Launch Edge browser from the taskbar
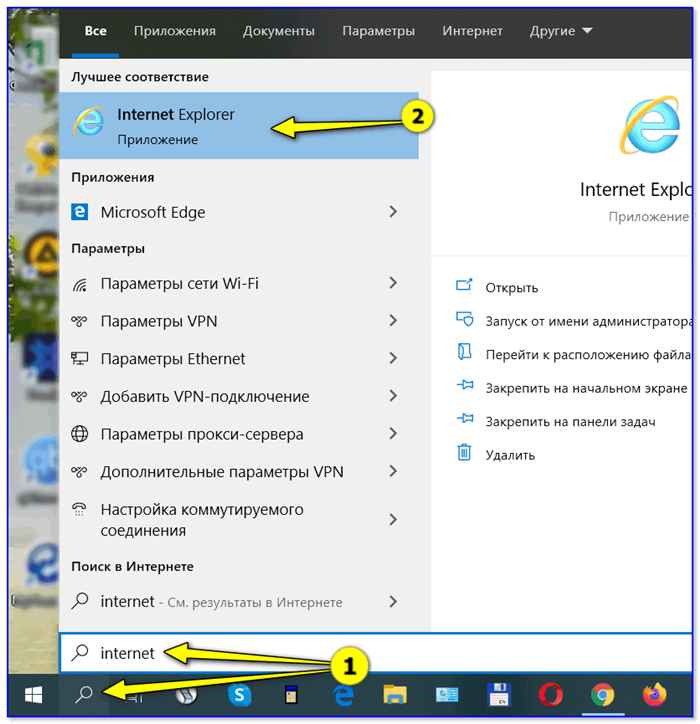Screen dimensions: 700x724 (x=343, y=694)
